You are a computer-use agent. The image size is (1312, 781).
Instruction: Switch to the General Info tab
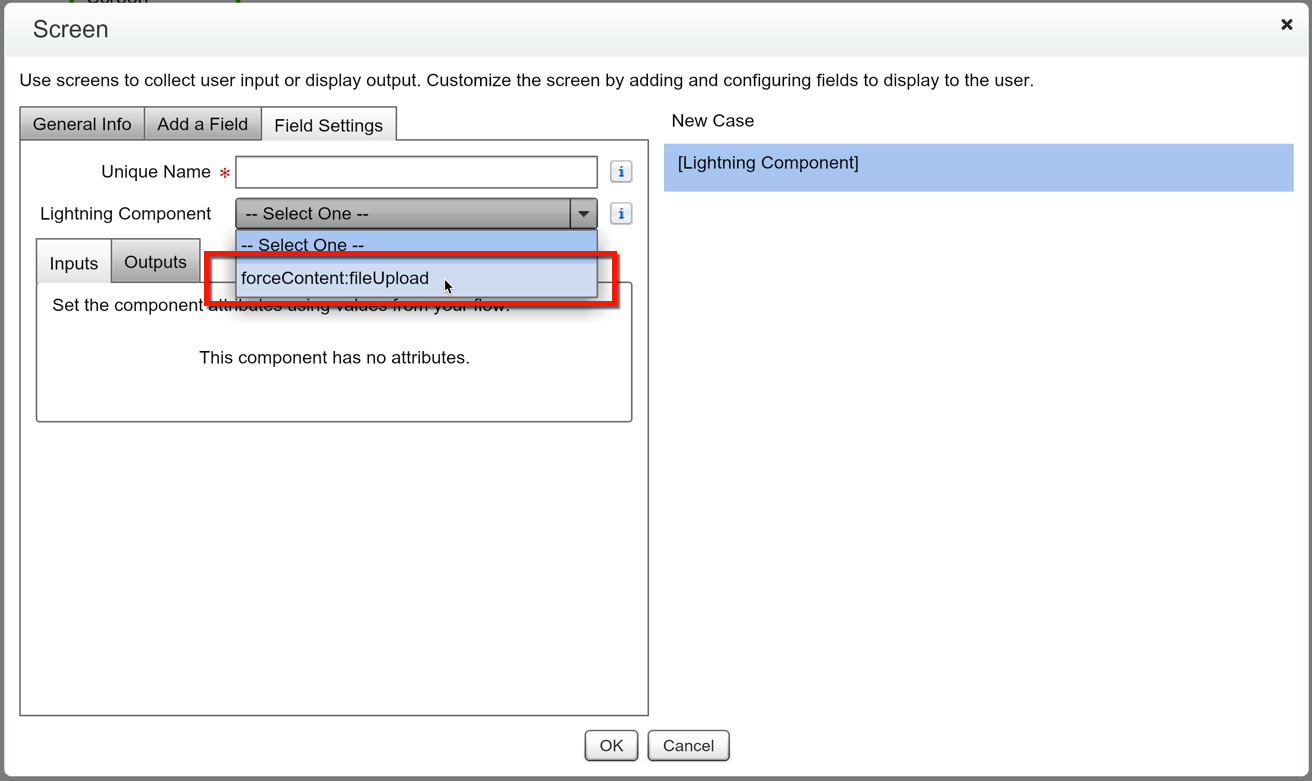point(81,123)
